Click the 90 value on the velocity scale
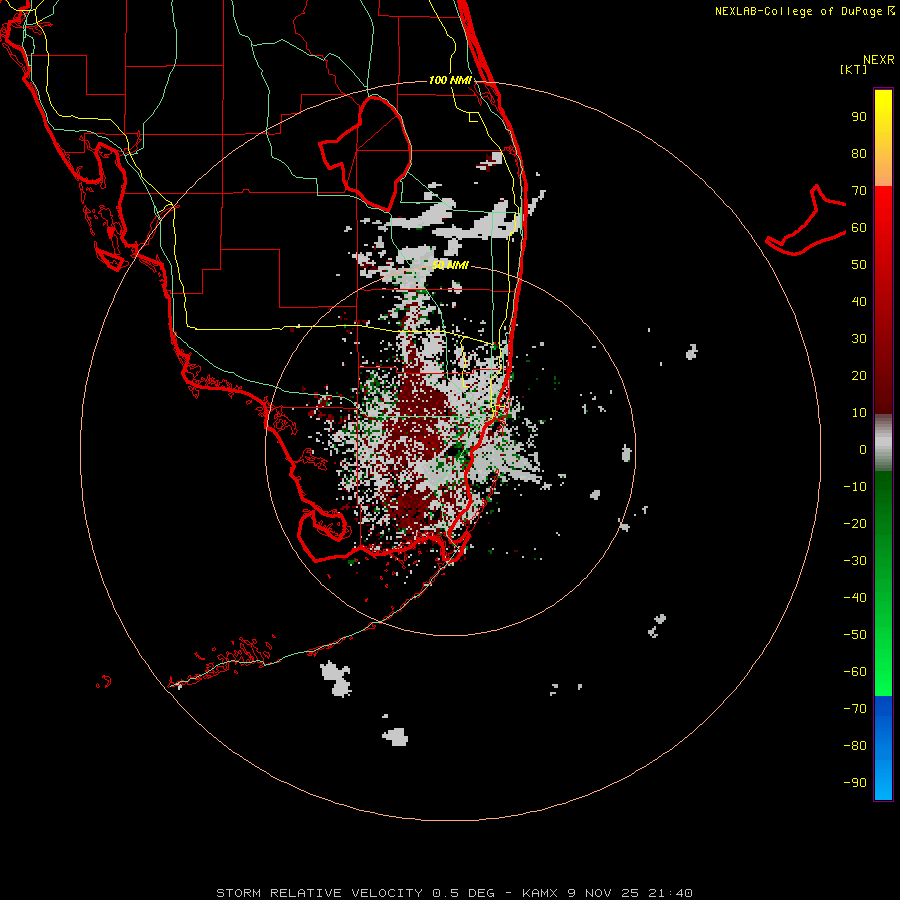Viewport: 900px width, 900px height. (859, 117)
